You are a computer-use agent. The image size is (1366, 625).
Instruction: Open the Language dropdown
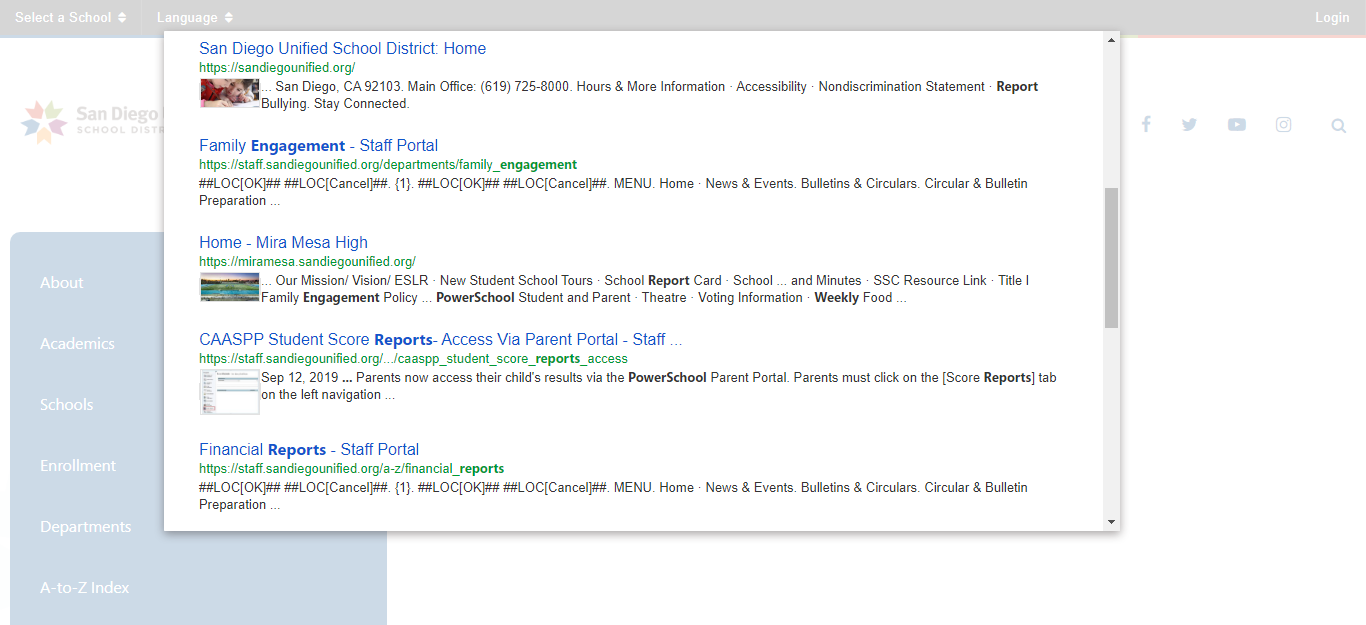pos(194,17)
